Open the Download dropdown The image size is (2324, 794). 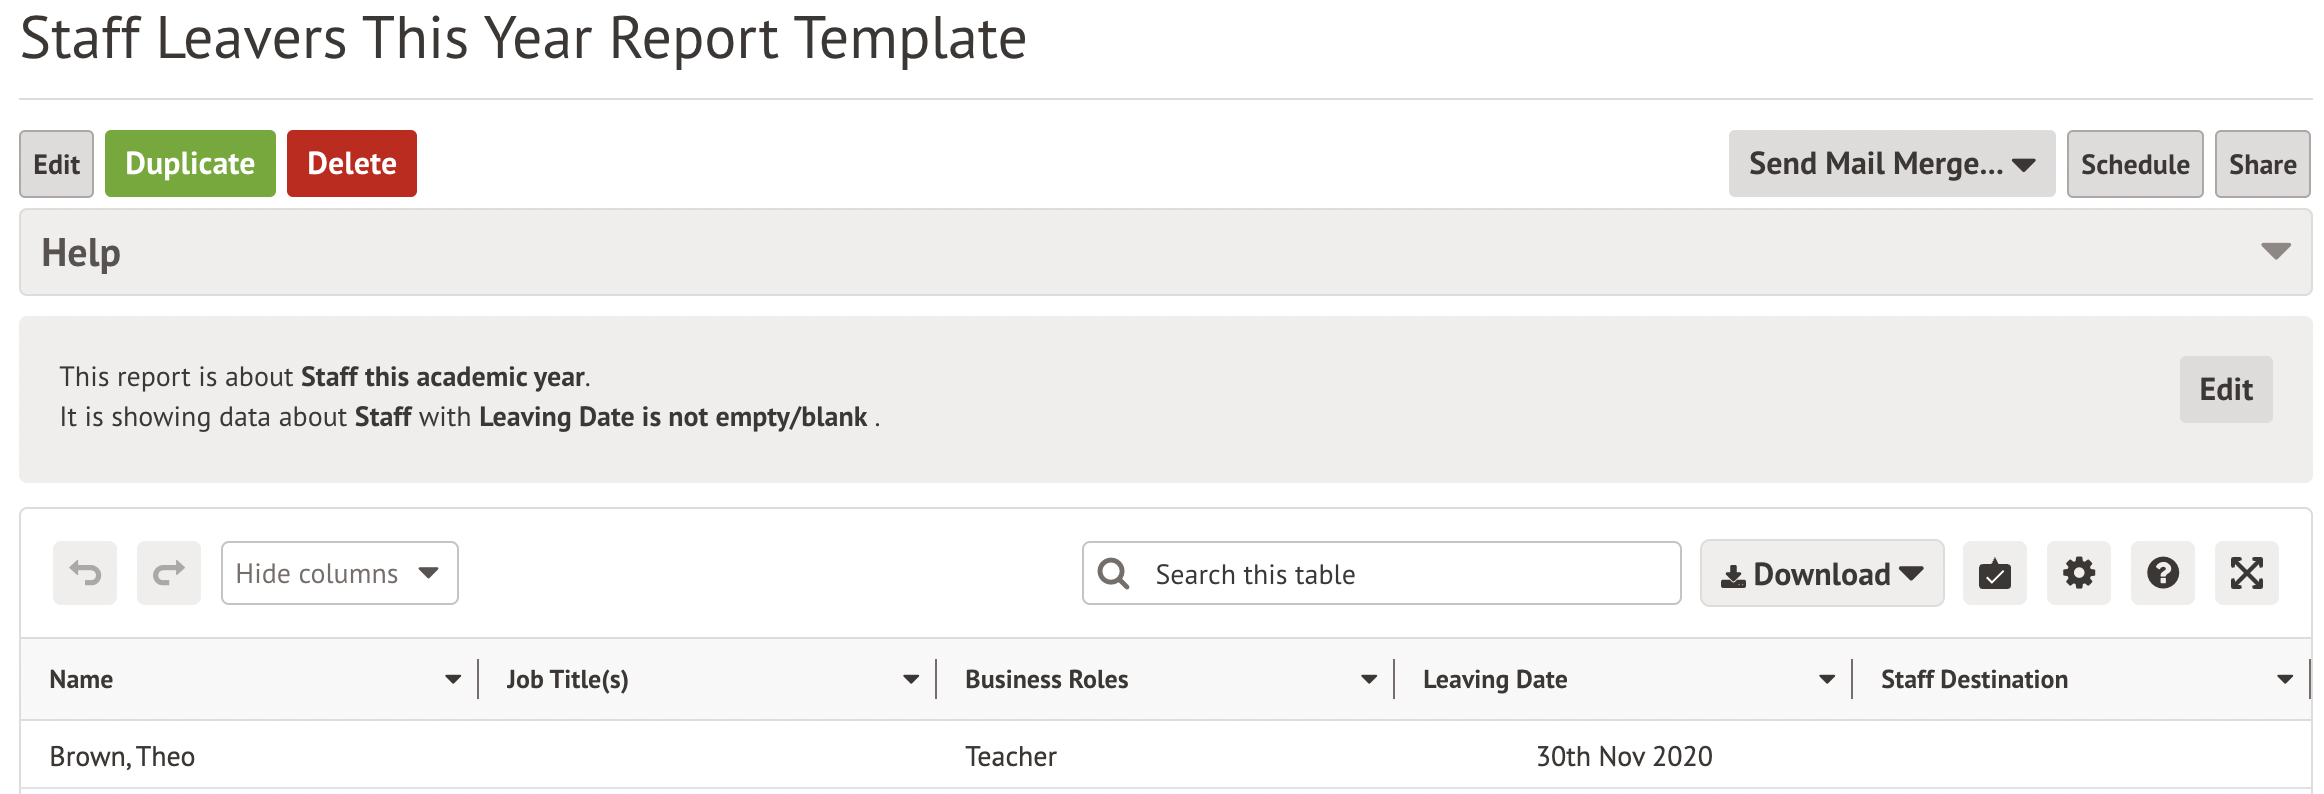[x=1821, y=574]
